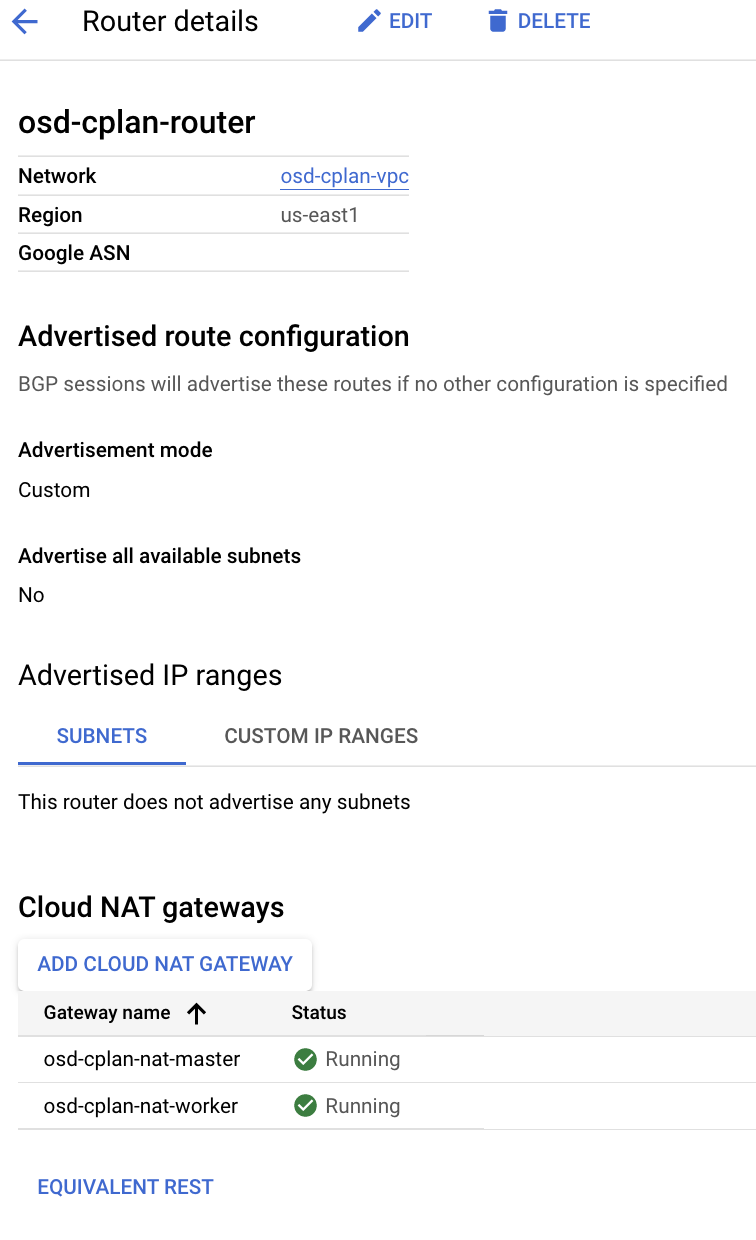The height and width of the screenshot is (1240, 756).
Task: Click the pencil icon to edit router
Action: [368, 20]
